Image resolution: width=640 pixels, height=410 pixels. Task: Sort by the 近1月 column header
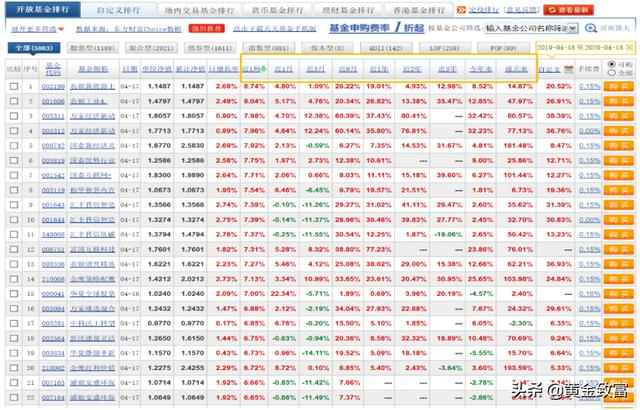point(283,69)
